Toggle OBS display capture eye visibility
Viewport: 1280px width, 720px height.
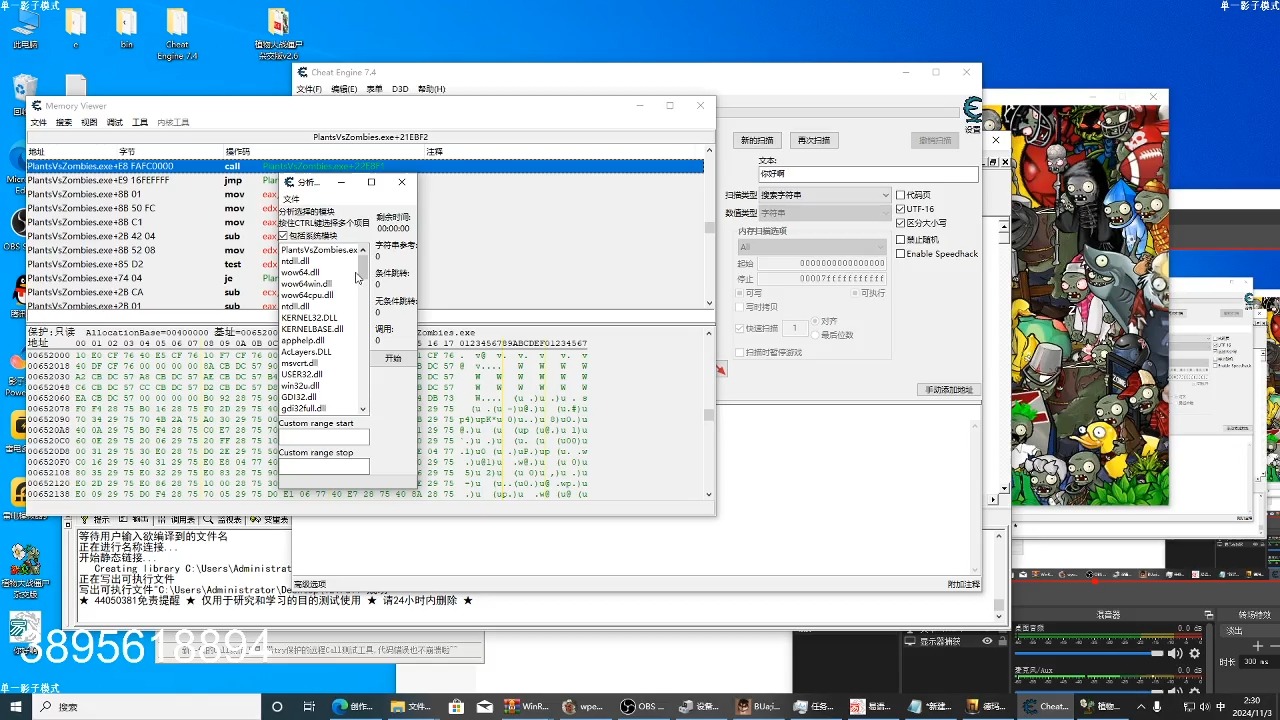click(987, 641)
